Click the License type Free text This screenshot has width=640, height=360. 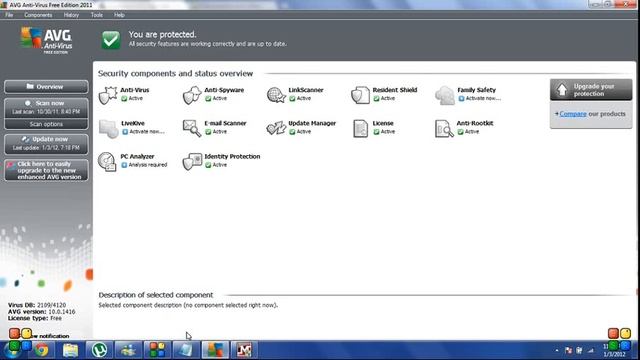[35, 318]
